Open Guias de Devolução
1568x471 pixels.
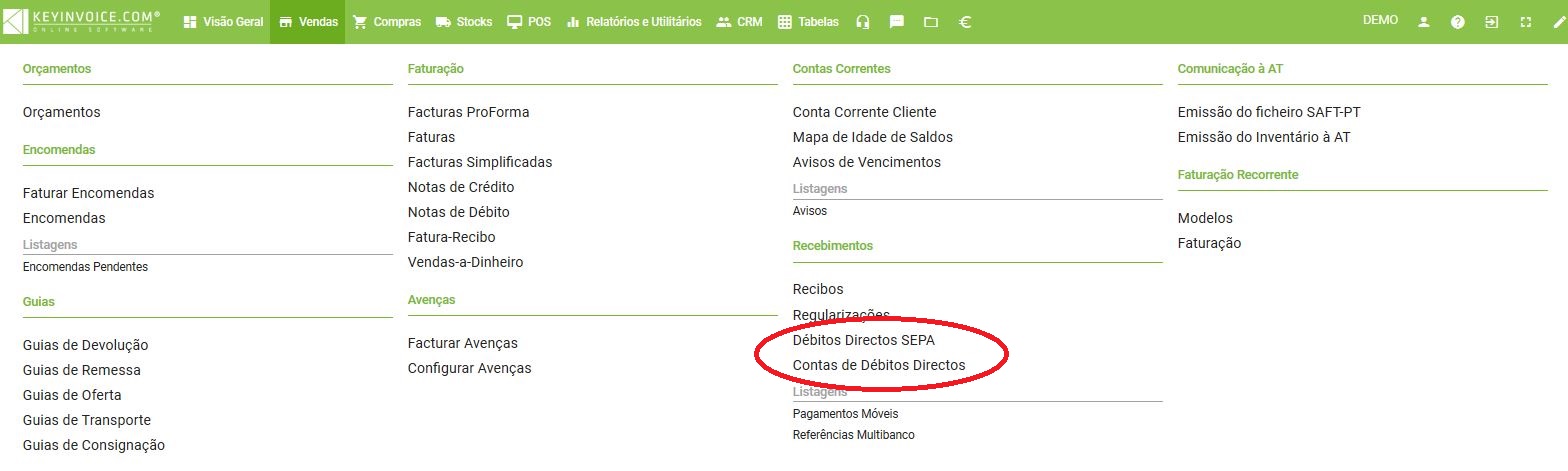pyautogui.click(x=85, y=345)
